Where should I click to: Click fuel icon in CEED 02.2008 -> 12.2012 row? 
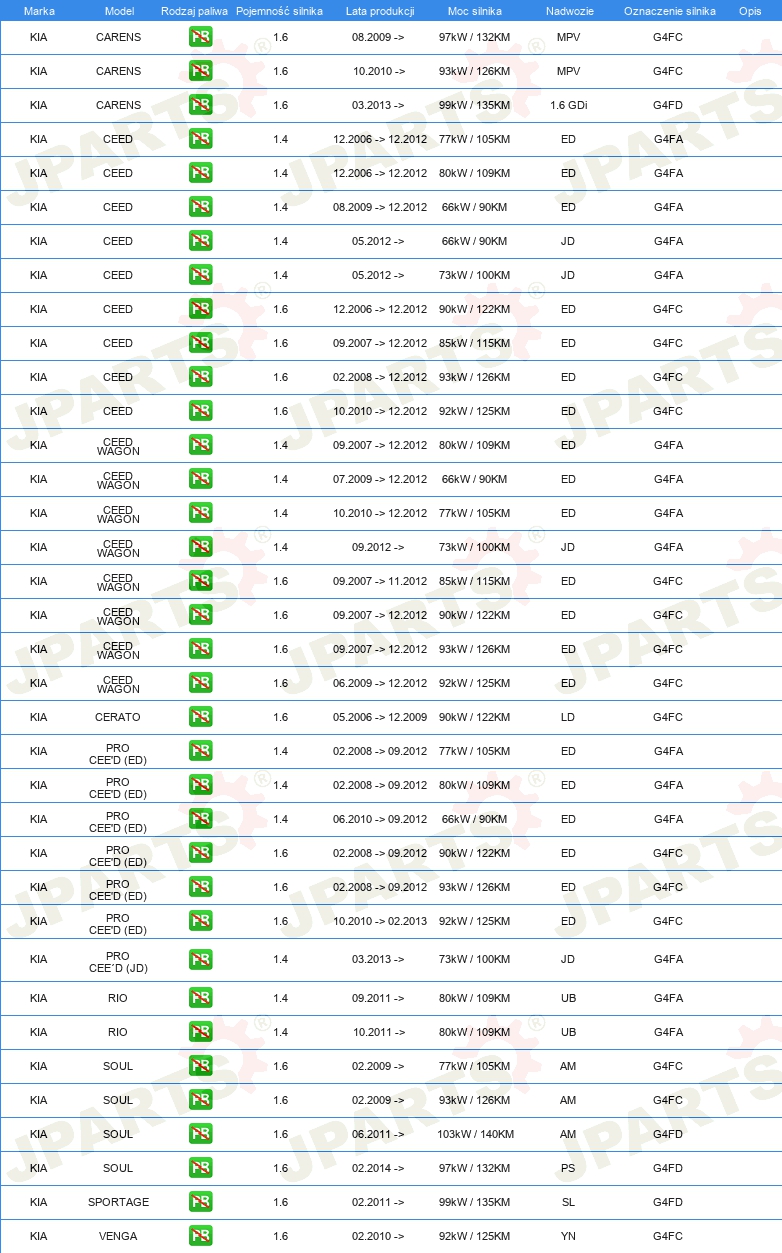coord(200,377)
